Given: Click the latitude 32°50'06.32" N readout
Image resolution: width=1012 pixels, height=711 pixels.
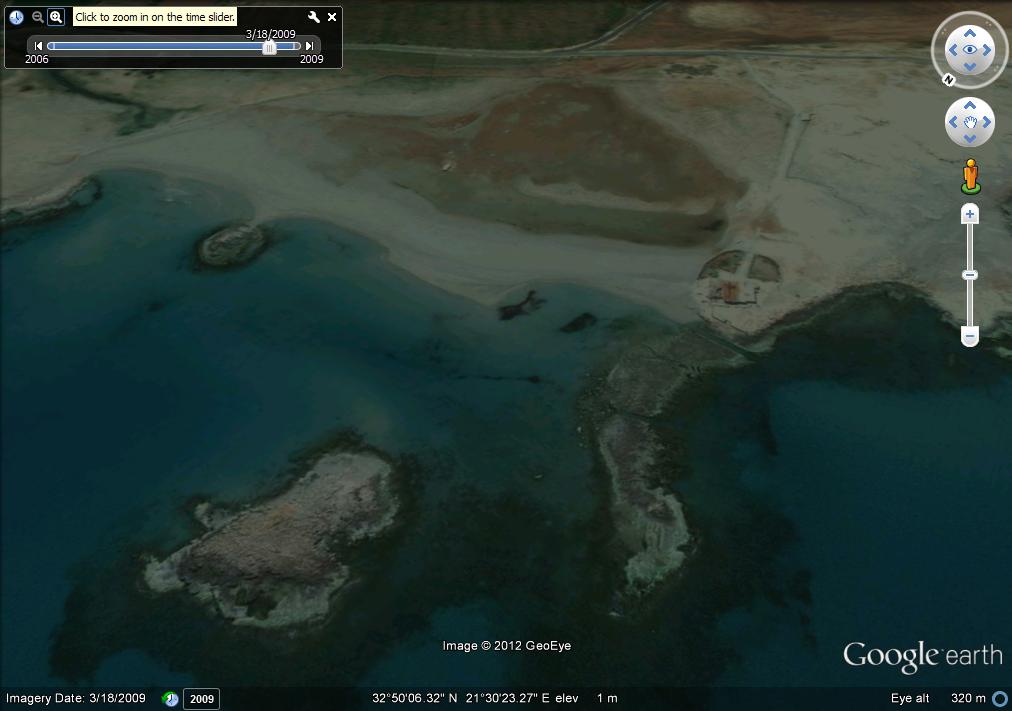Looking at the screenshot, I should click(x=414, y=698).
